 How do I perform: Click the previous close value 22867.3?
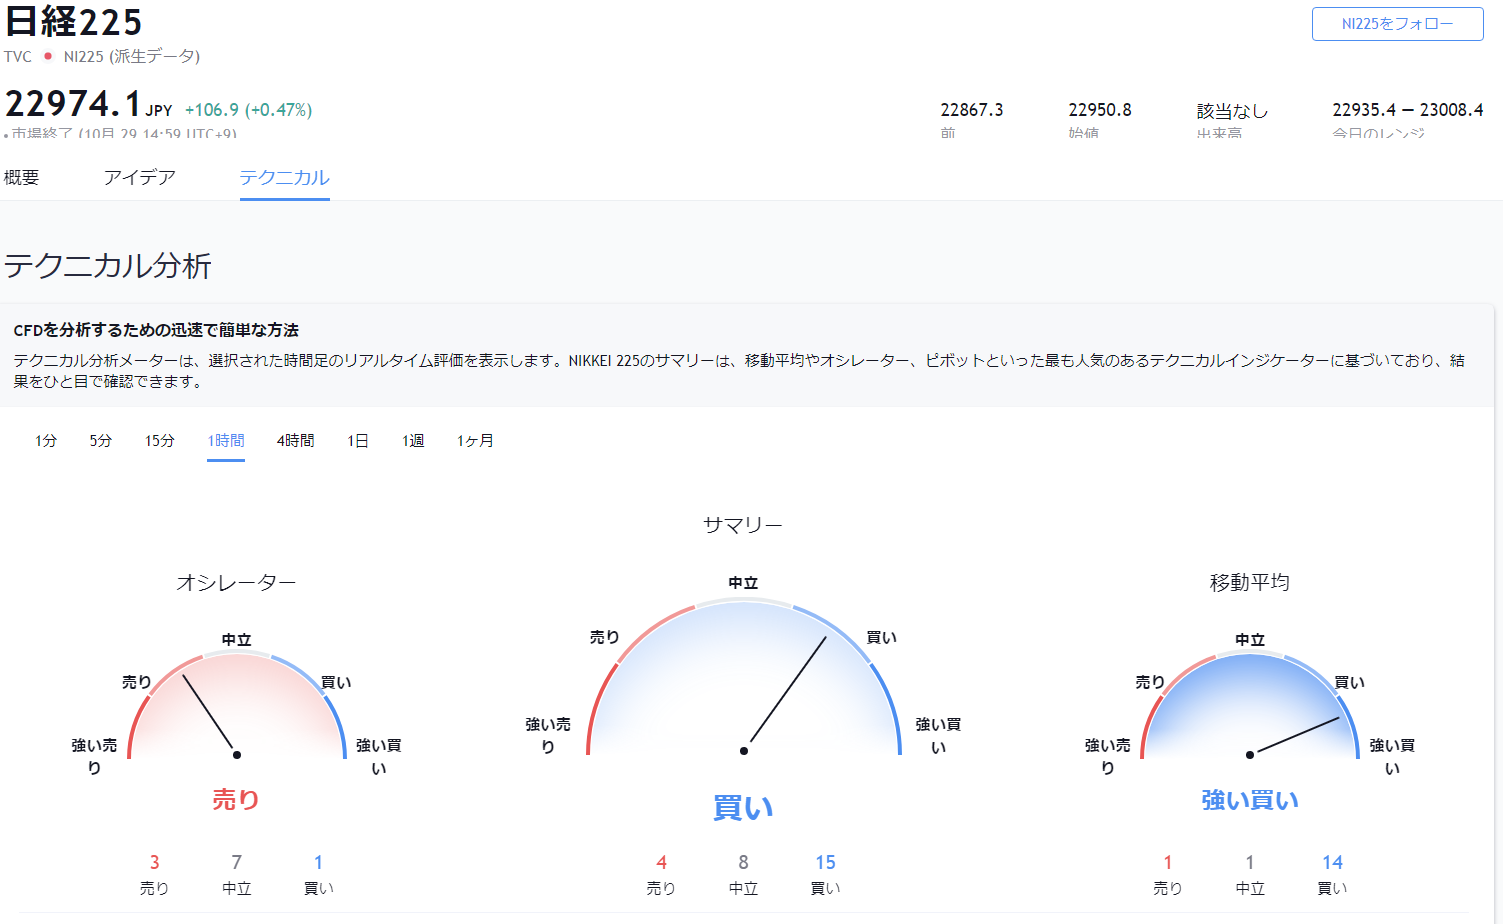[972, 110]
